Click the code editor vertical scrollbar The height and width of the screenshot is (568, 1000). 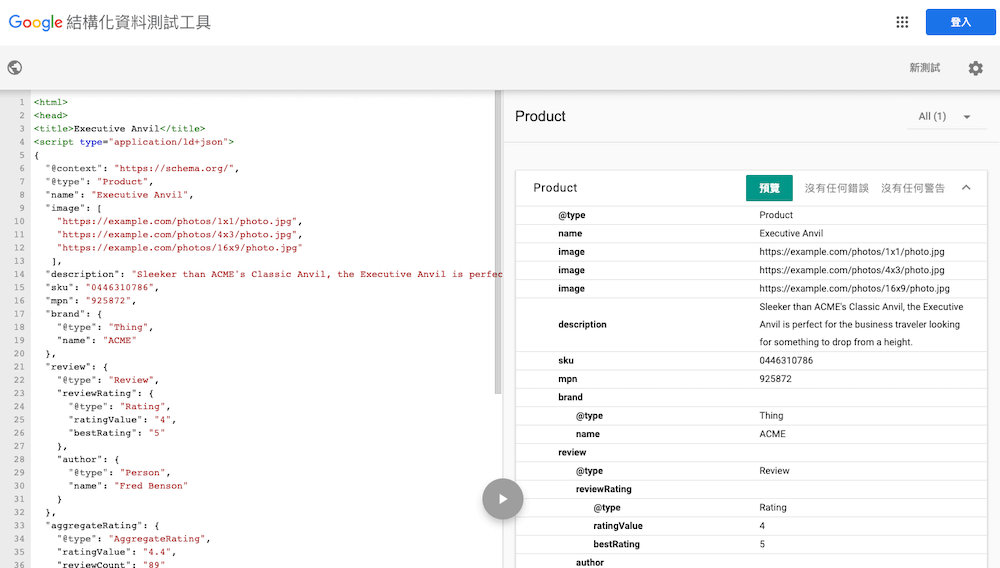tap(498, 242)
